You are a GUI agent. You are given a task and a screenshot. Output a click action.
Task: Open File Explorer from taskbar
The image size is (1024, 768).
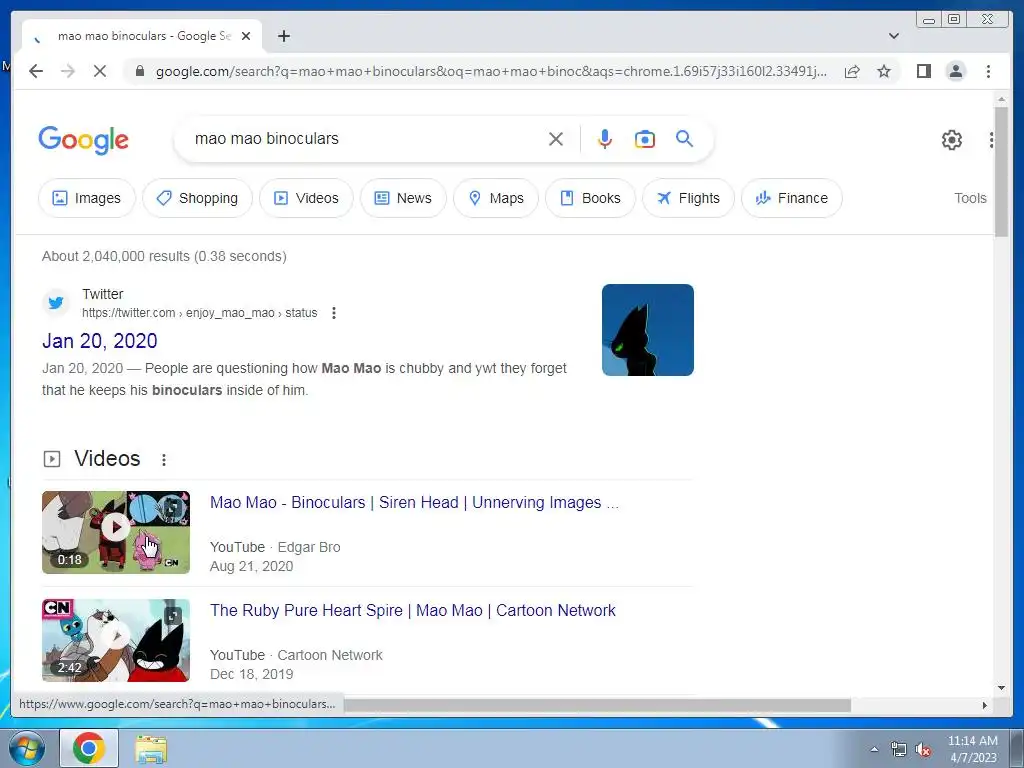coord(151,749)
